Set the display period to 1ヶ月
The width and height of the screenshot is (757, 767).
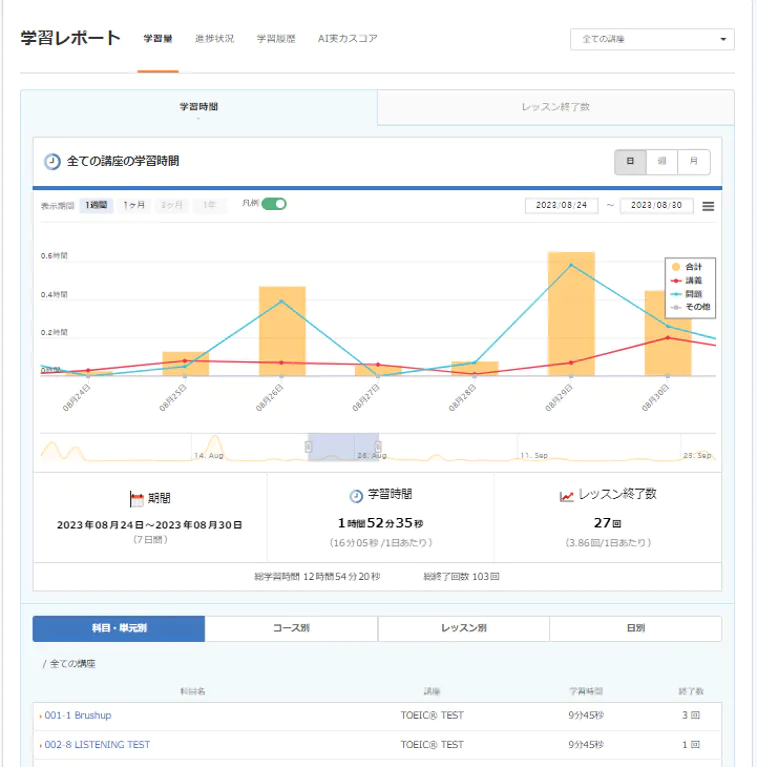click(135, 205)
